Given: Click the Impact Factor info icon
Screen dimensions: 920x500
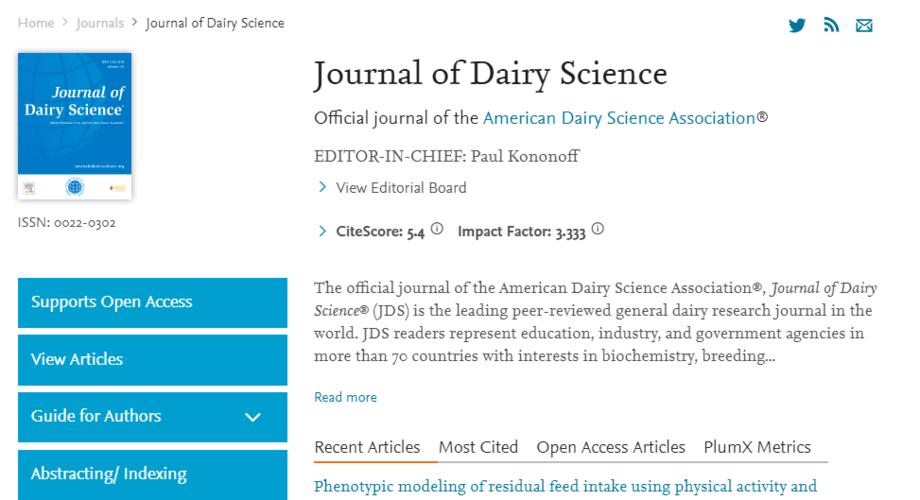Looking at the screenshot, I should point(597,229).
